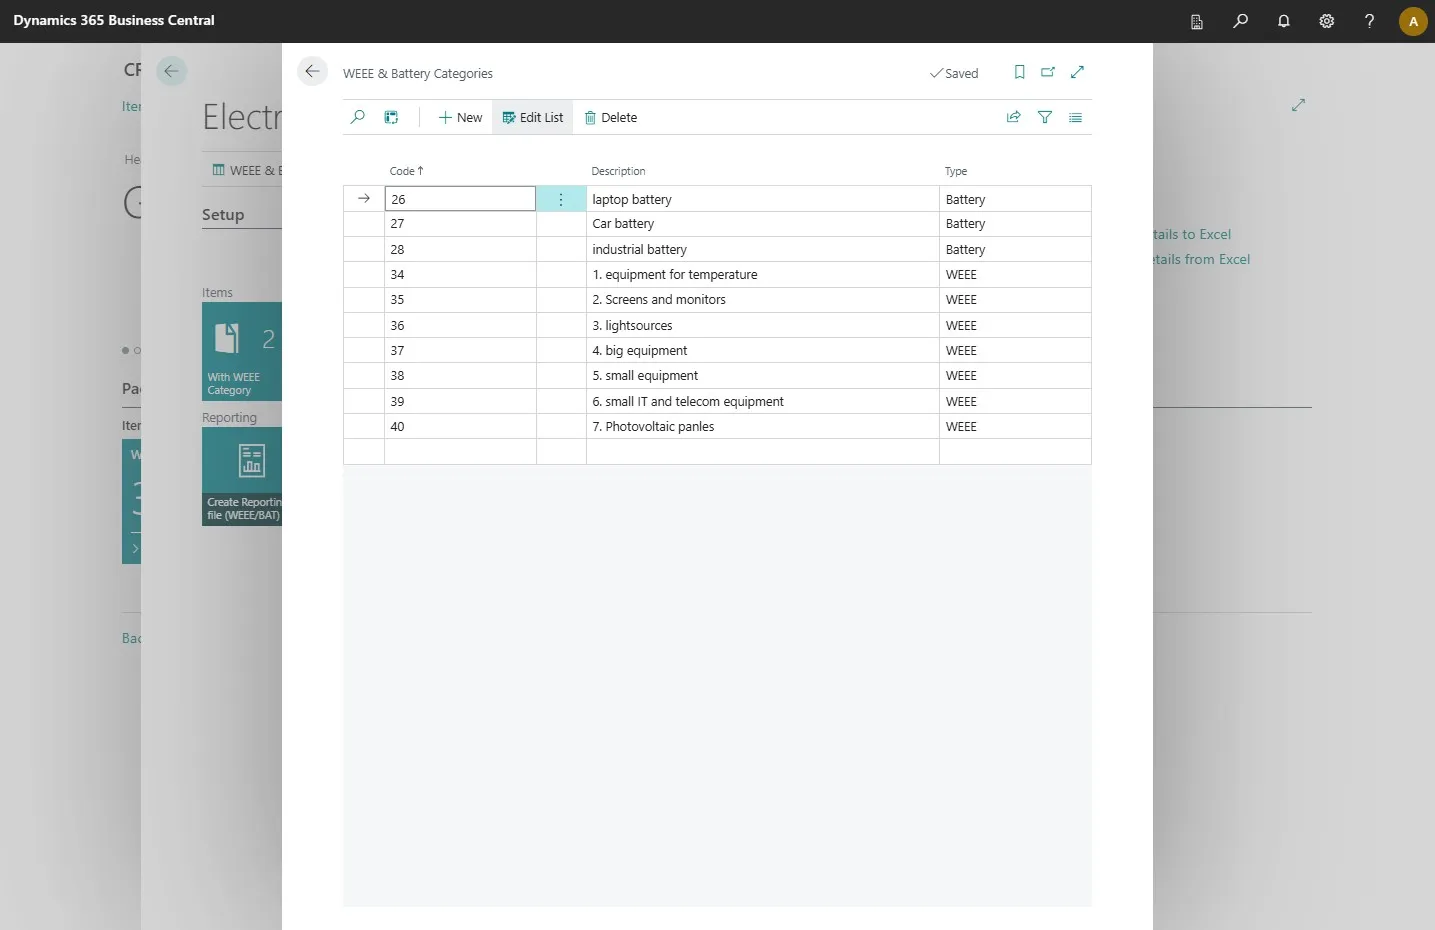Image resolution: width=1435 pixels, height=930 pixels.
Task: Click '1. equipment for temperature' cell
Action: pyautogui.click(x=763, y=274)
